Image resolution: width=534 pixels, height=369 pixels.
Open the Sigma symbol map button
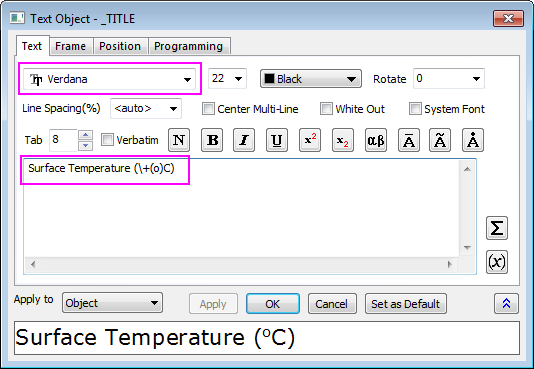click(x=497, y=228)
